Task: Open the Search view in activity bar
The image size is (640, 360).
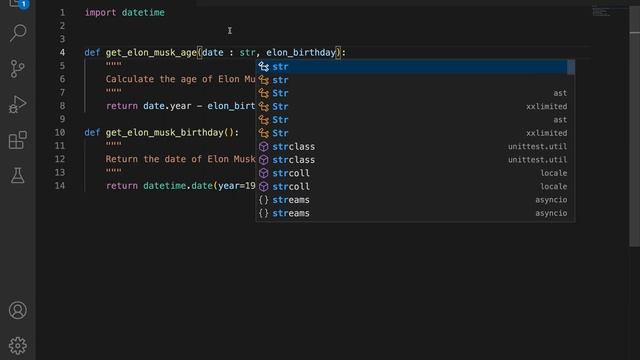Action: [x=18, y=33]
